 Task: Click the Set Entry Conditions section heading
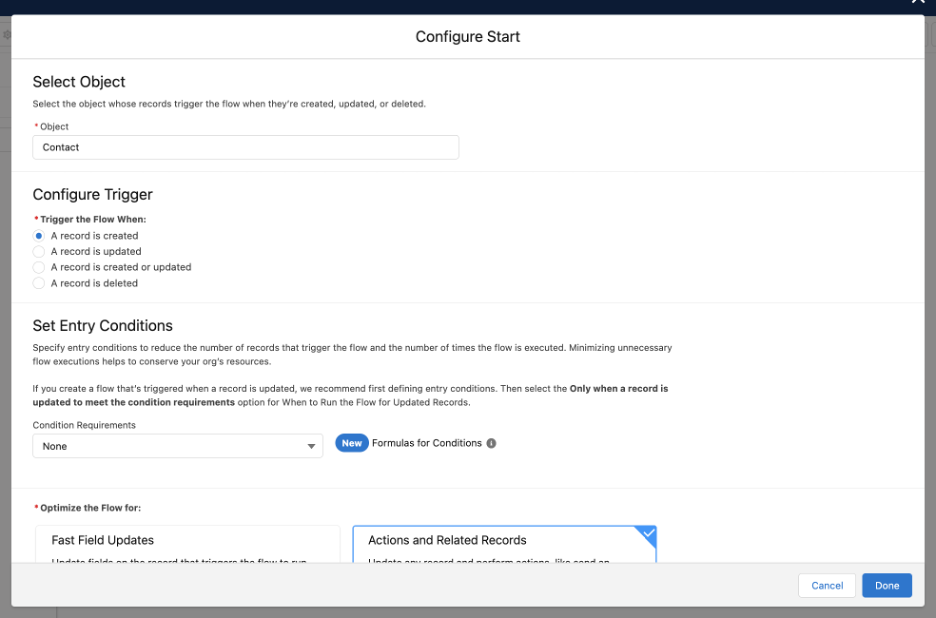click(x=102, y=325)
